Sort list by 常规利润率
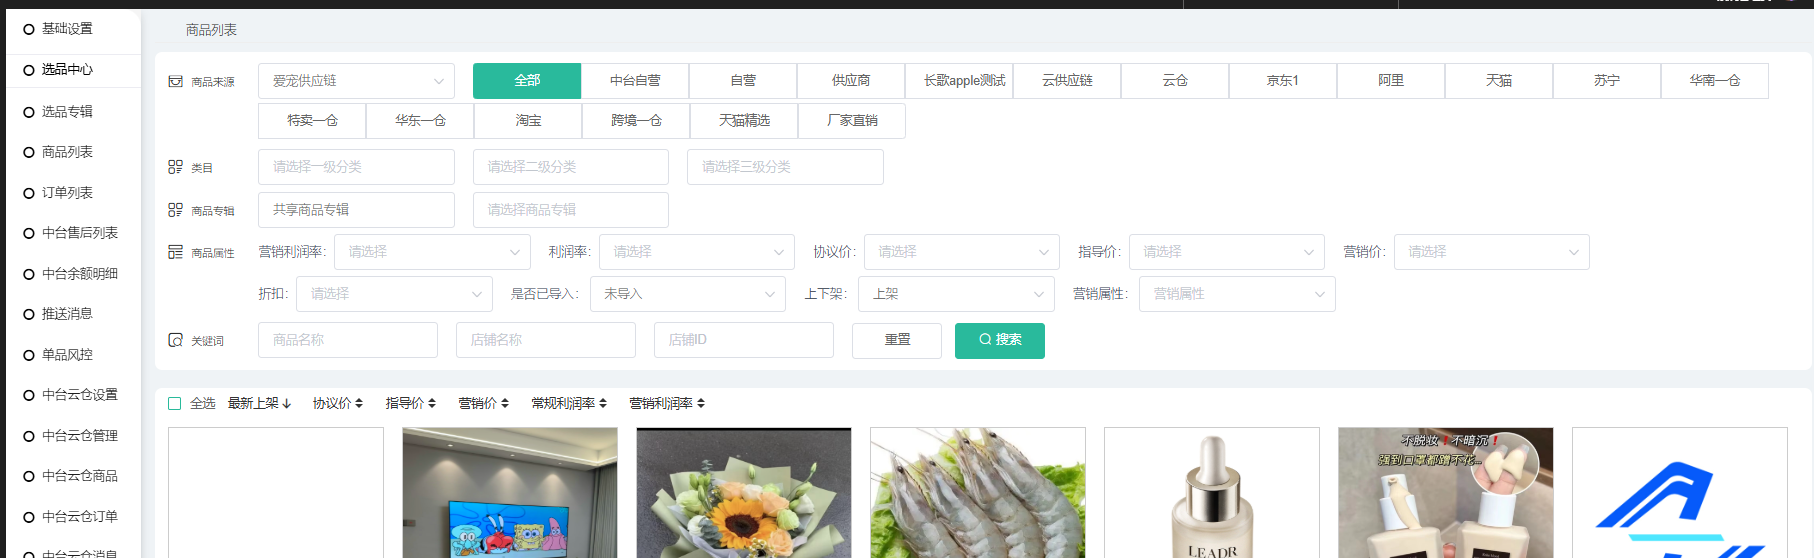1814x558 pixels. coord(570,404)
